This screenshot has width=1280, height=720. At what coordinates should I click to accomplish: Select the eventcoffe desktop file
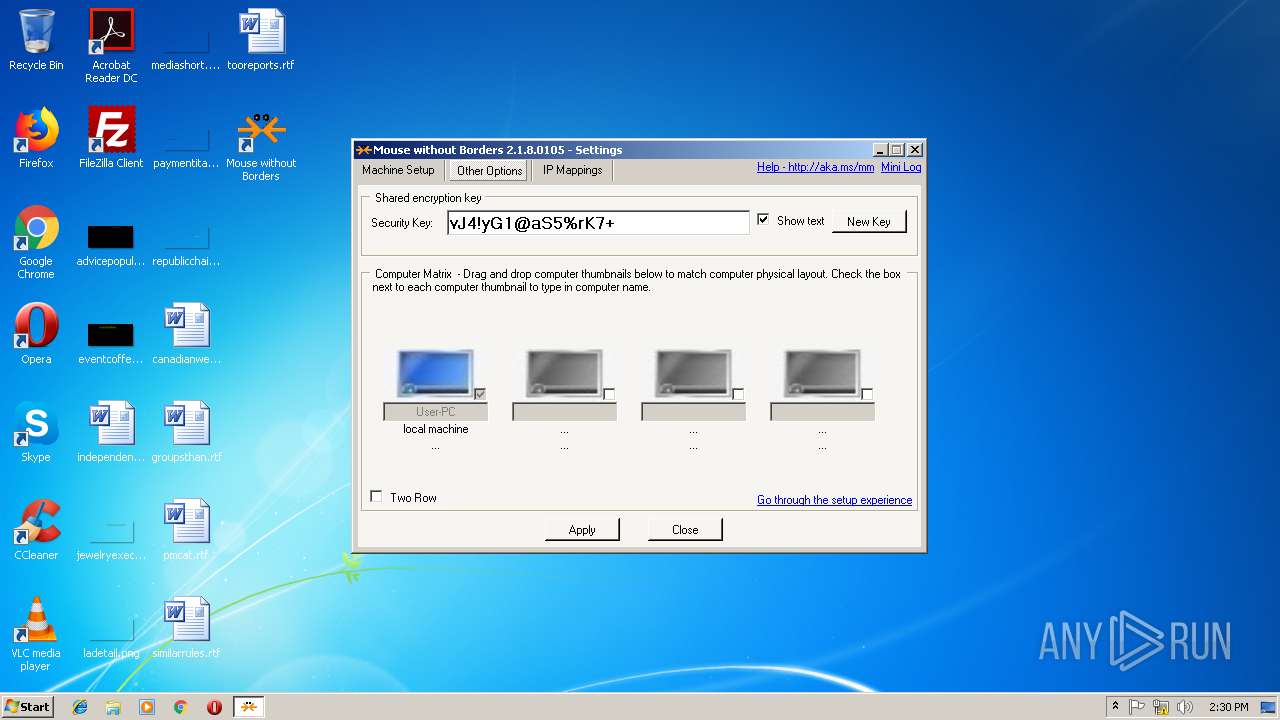click(x=111, y=342)
